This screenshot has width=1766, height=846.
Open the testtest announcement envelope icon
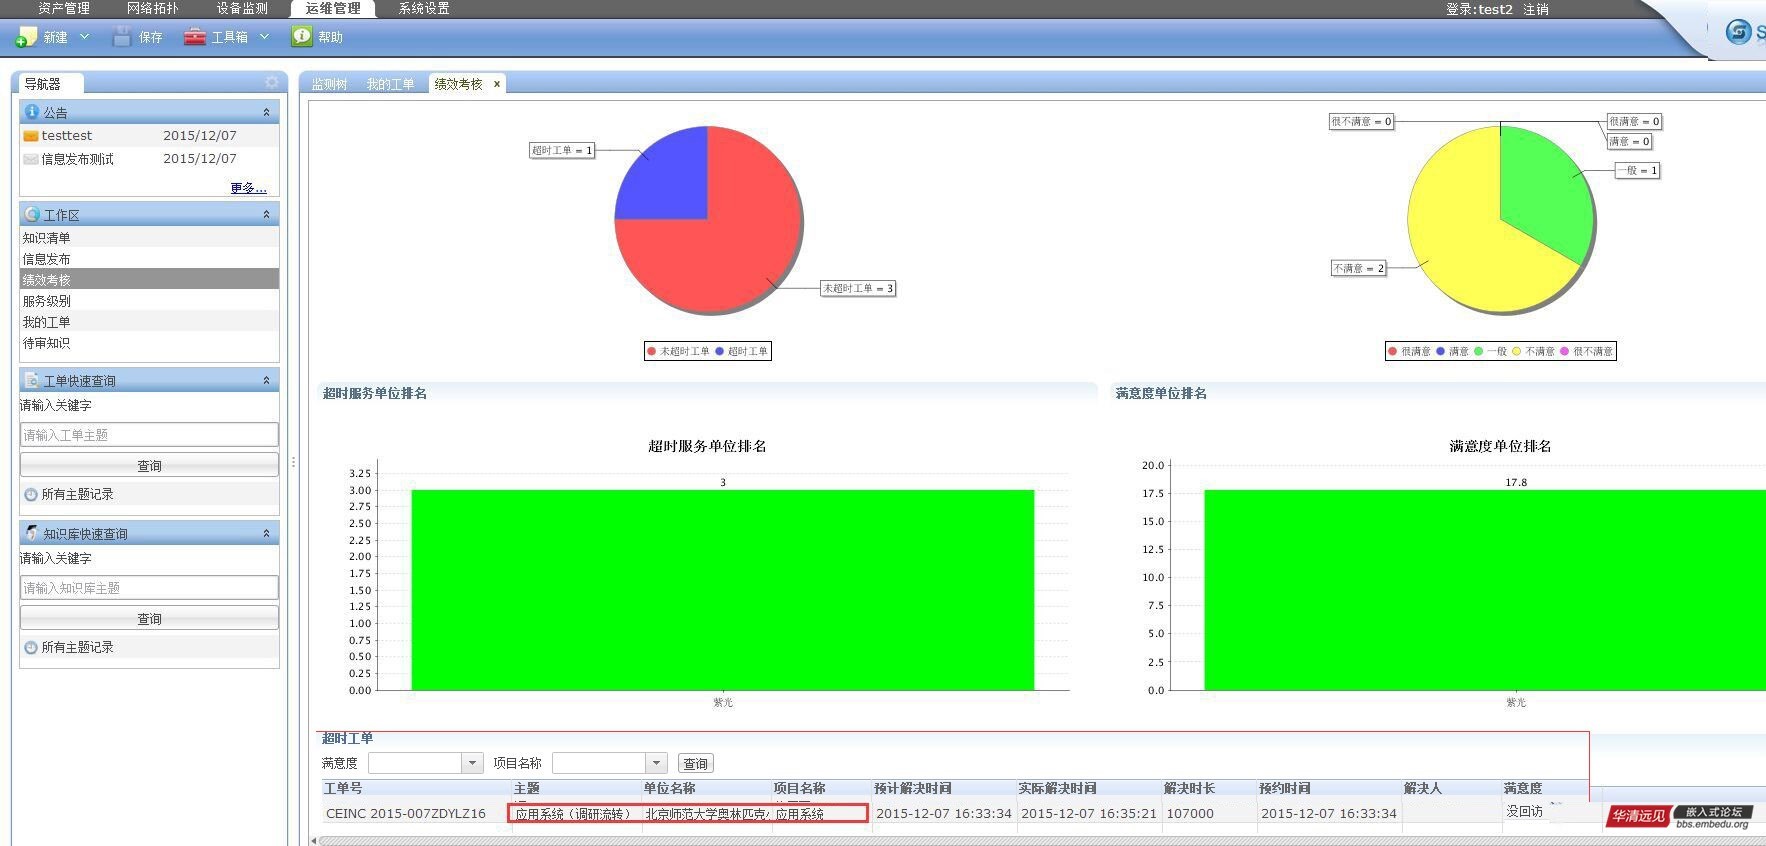point(31,136)
